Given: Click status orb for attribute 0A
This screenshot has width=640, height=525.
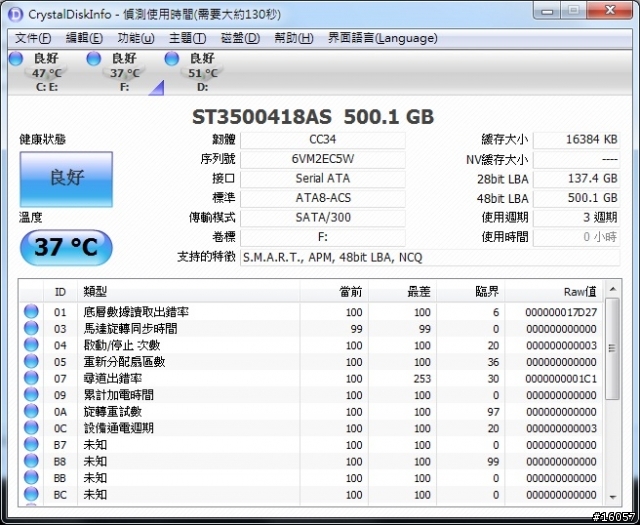Looking at the screenshot, I should 31,411.
